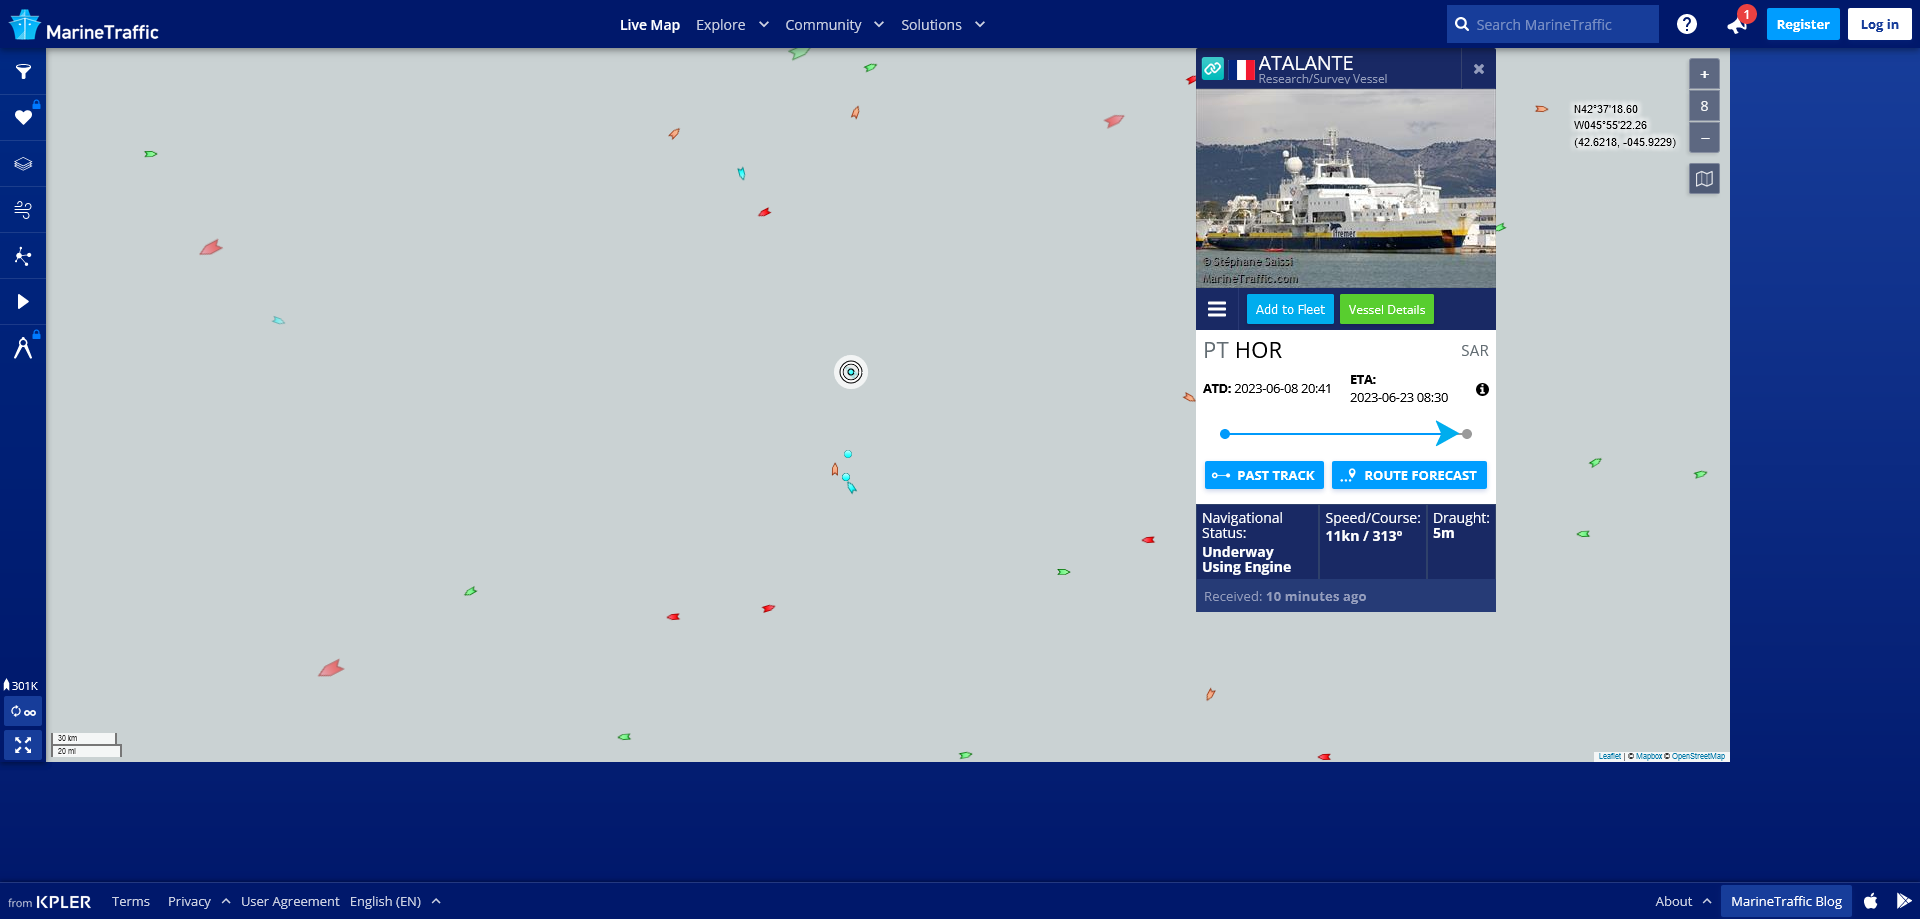1920x919 pixels.
Task: Open density maps network icon
Action: [23, 256]
